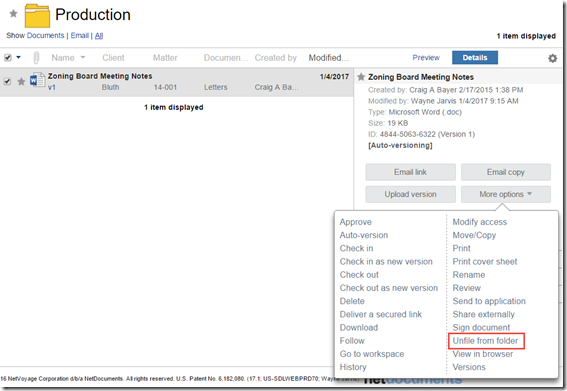Select Delete from the menu
The height and width of the screenshot is (391, 567).
pyautogui.click(x=352, y=301)
